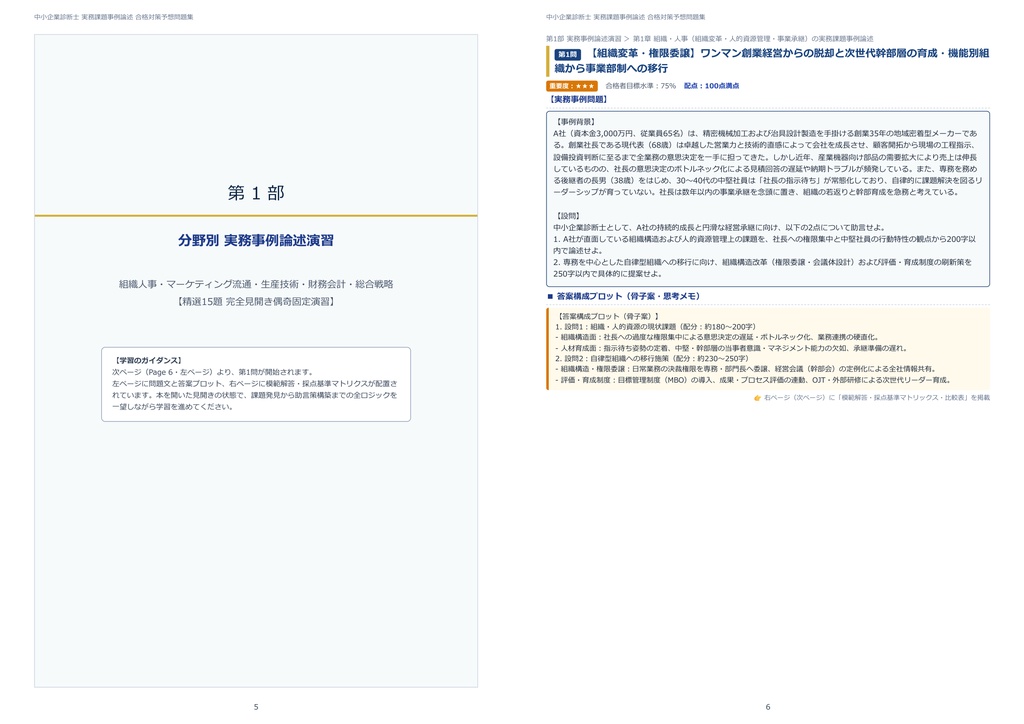Click the plot line starting '- 組織構造面：'
The height and width of the screenshot is (724, 1024).
click(718, 338)
